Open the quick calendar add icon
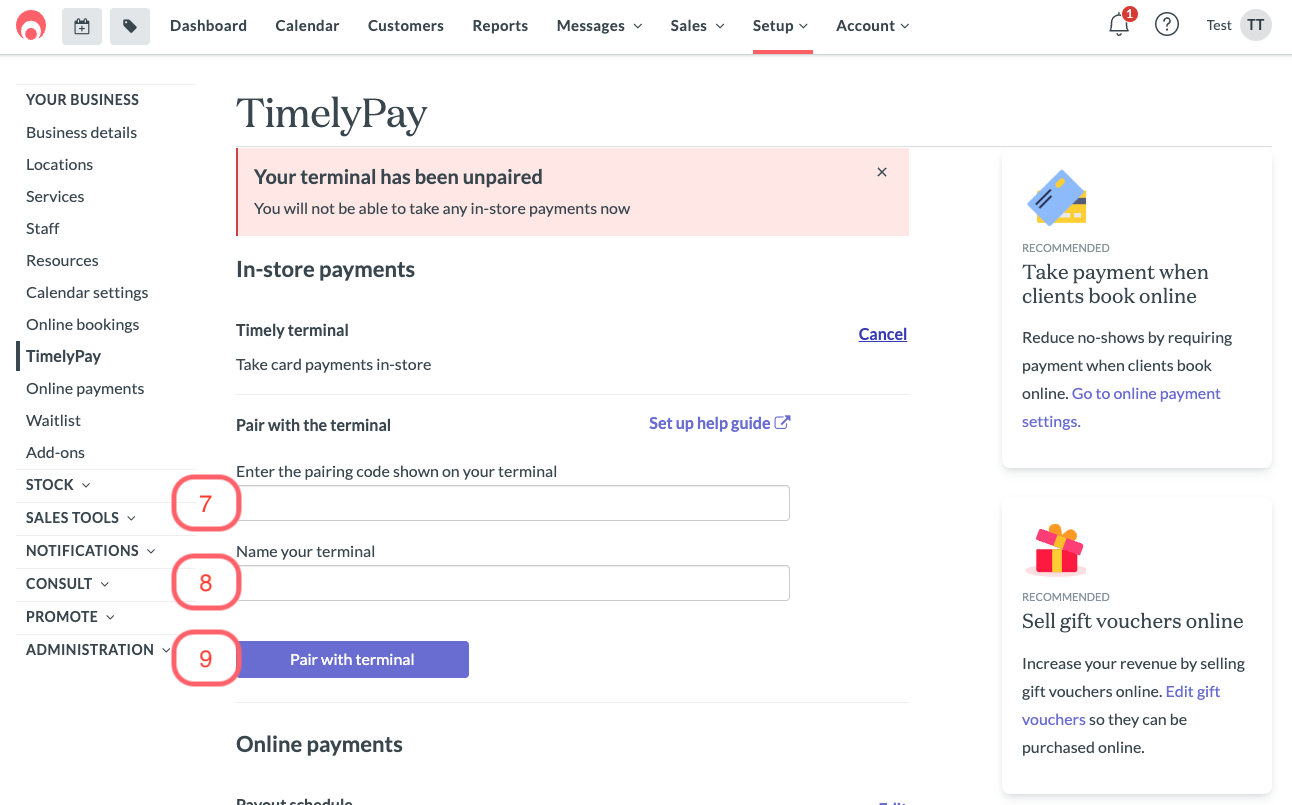1292x805 pixels. click(x=82, y=26)
